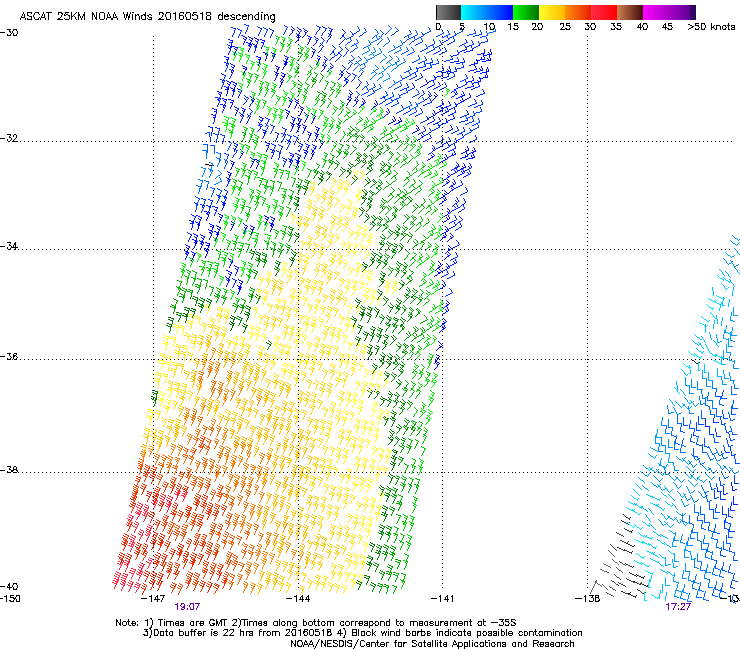Click the '>50 knots' legend label
The image size is (740, 650).
tap(711, 27)
